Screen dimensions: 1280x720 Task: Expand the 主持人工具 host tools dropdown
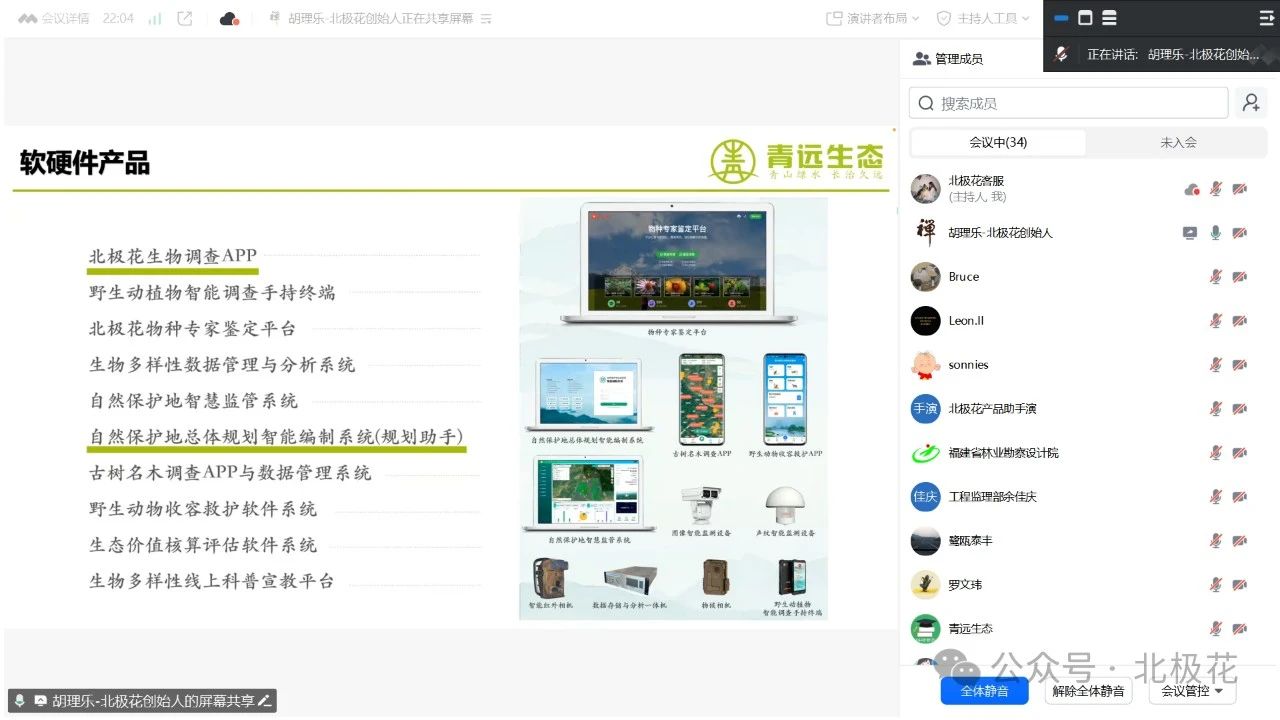tap(982, 18)
